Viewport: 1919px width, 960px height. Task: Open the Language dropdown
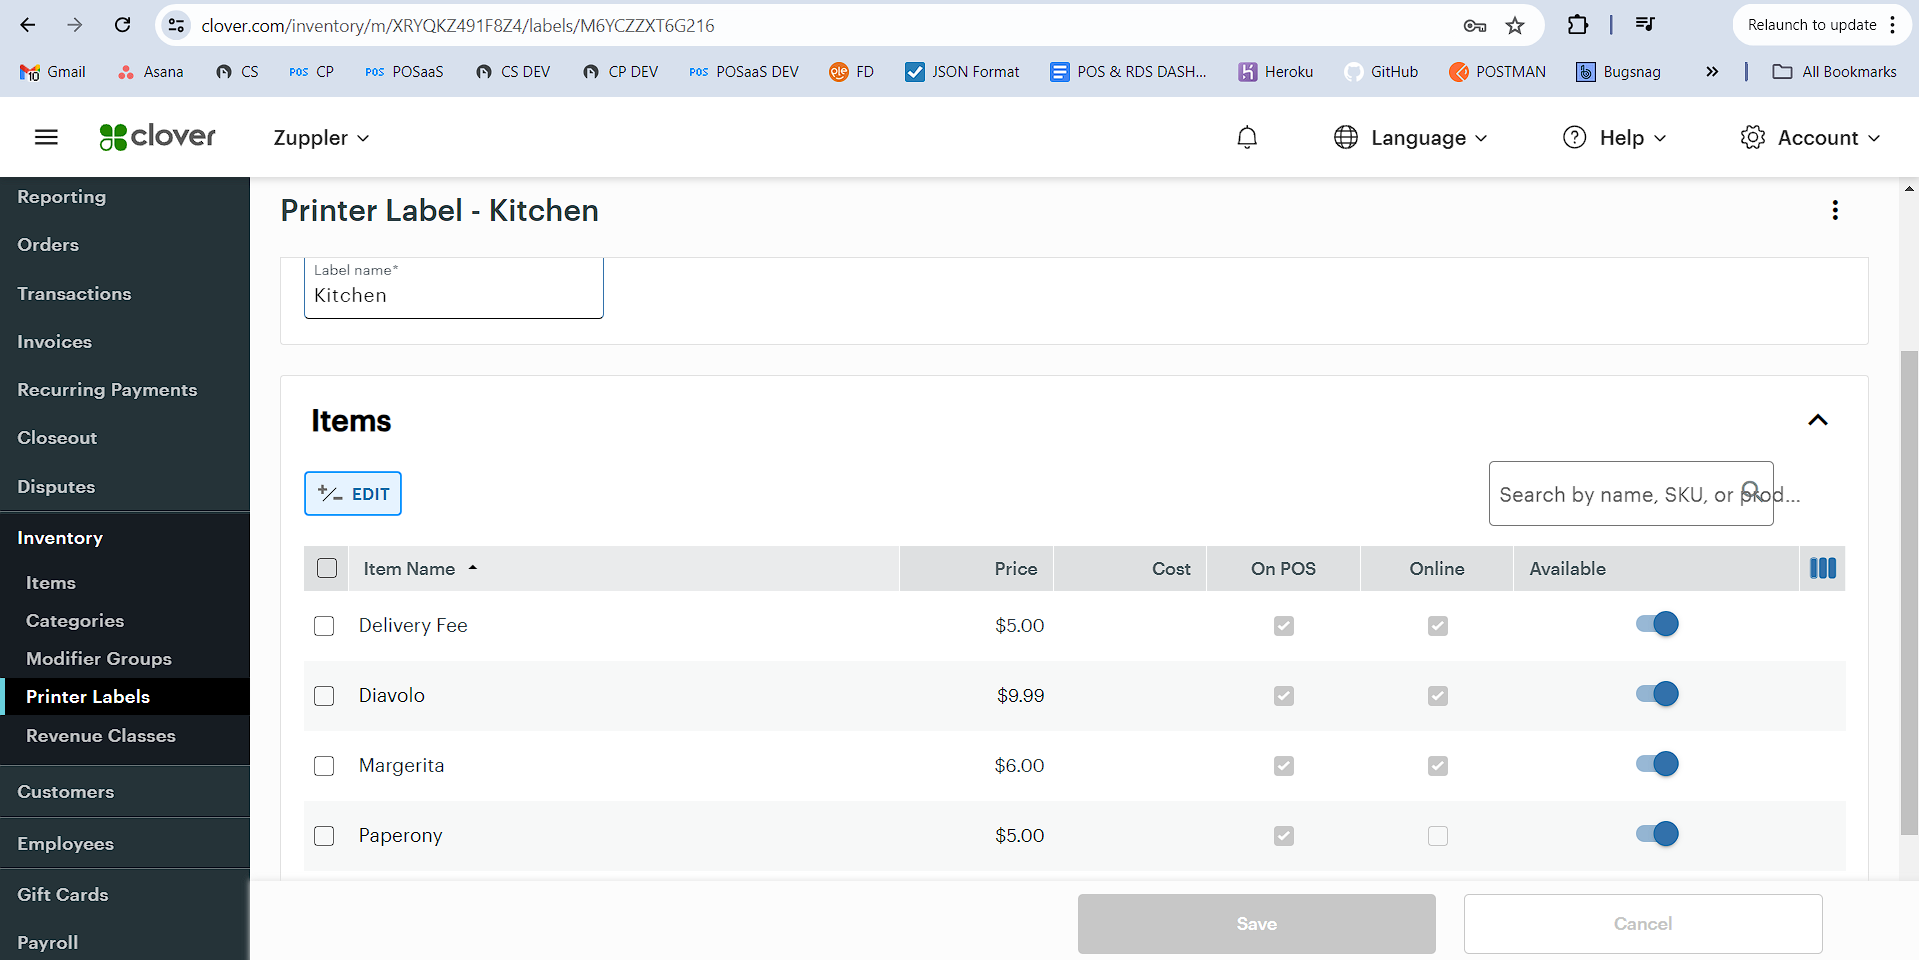[x=1410, y=138]
